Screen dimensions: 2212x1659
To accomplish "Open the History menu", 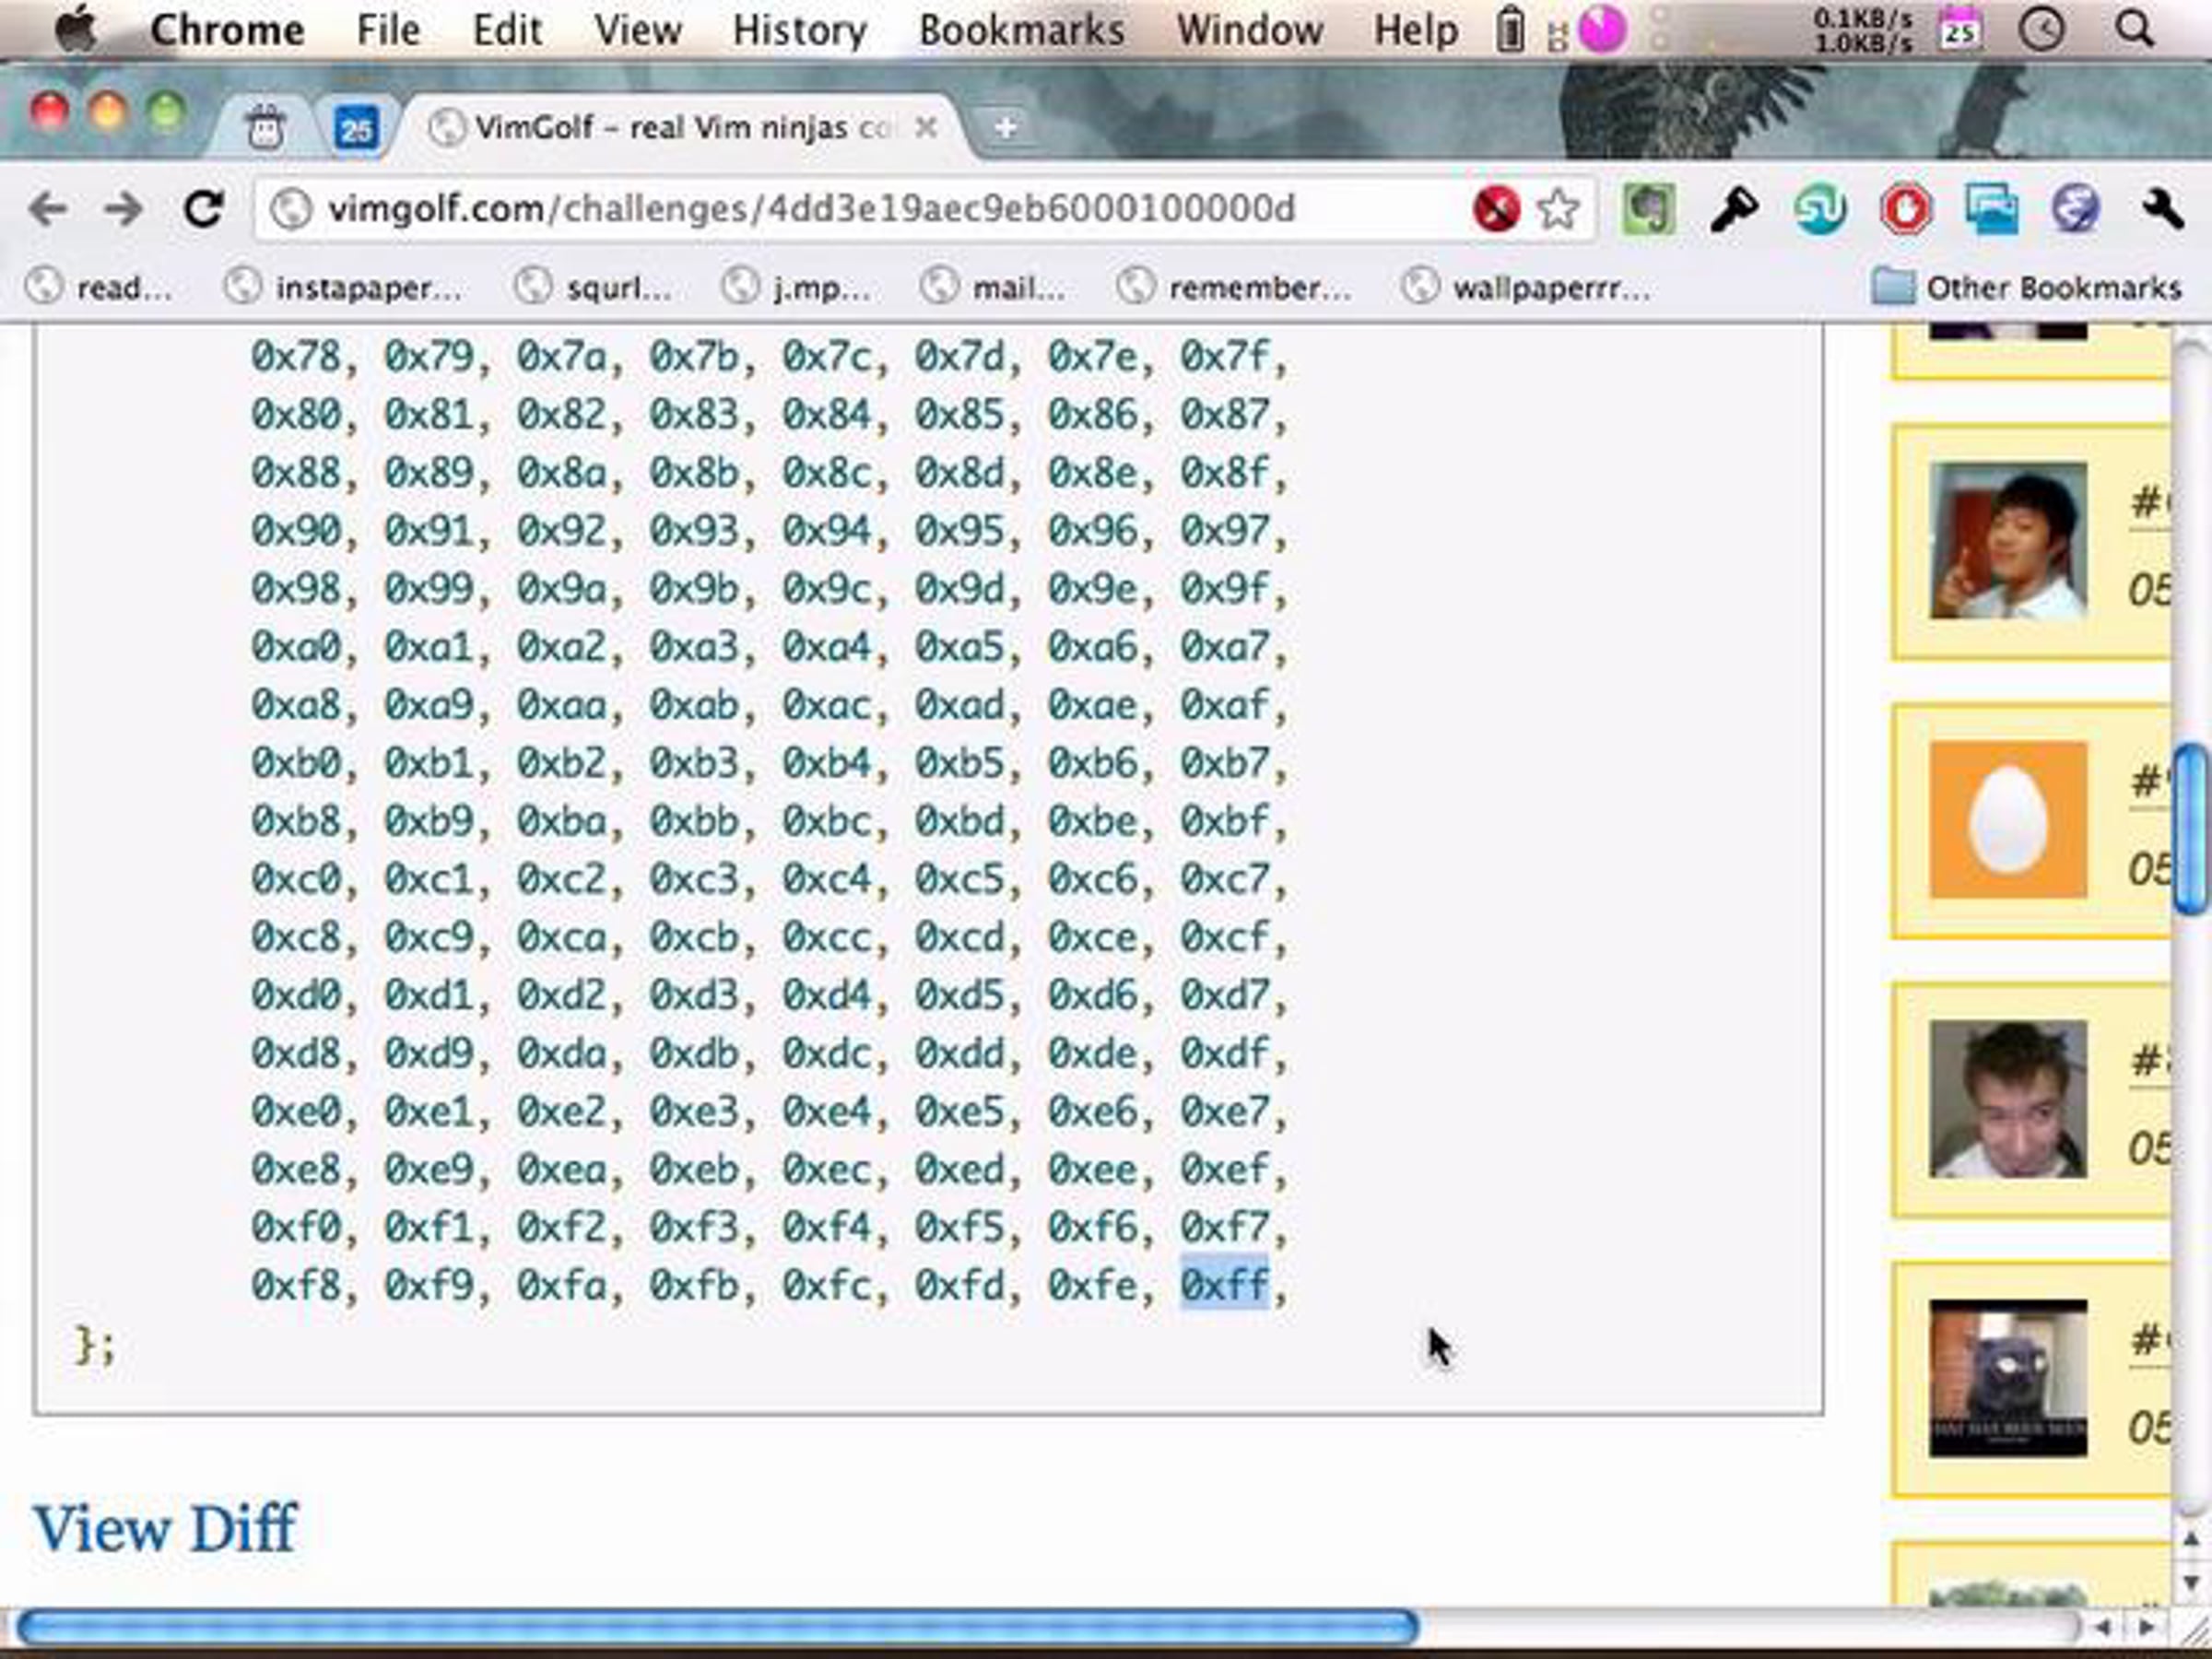I will (799, 30).
